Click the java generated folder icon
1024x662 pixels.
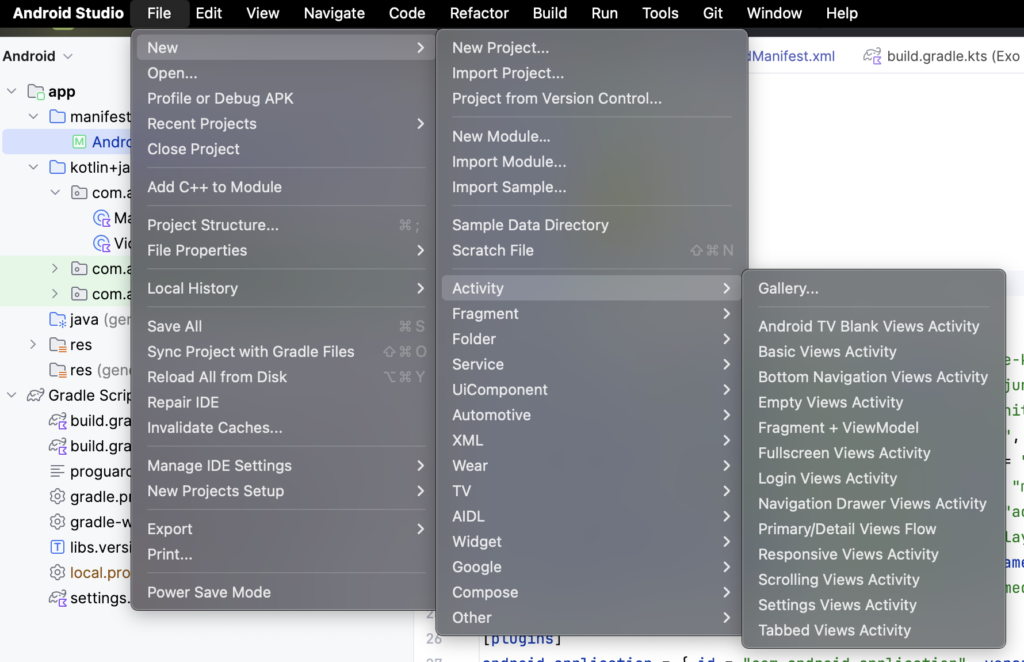point(57,319)
